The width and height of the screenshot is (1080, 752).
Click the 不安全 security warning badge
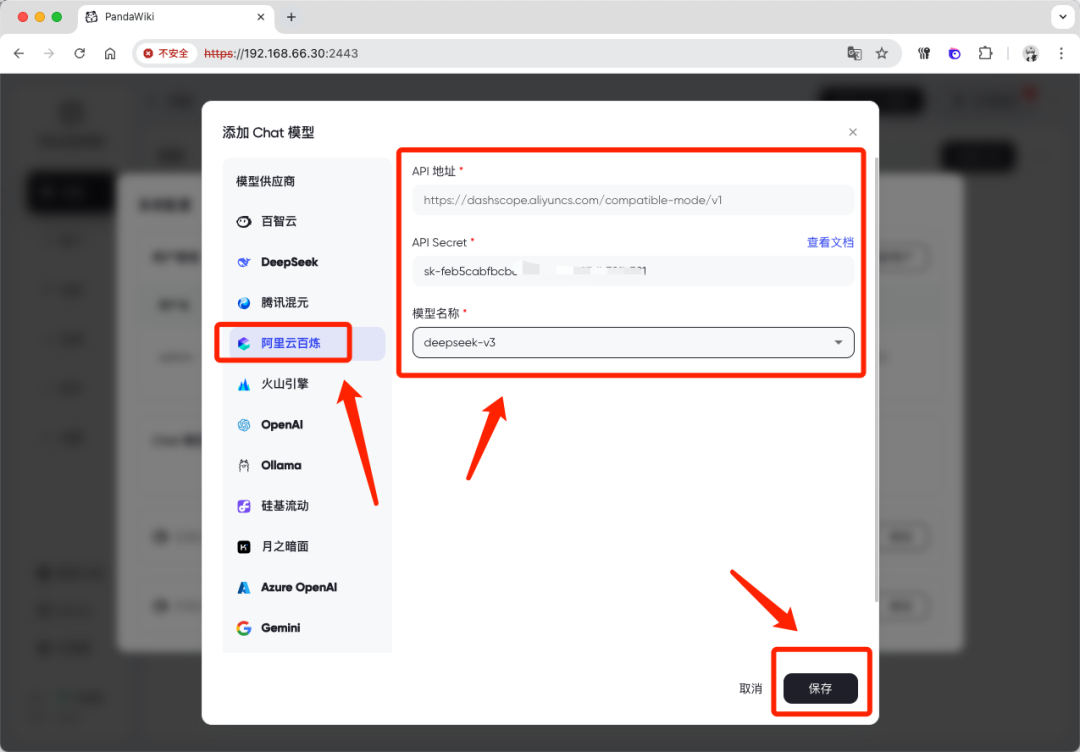click(166, 53)
